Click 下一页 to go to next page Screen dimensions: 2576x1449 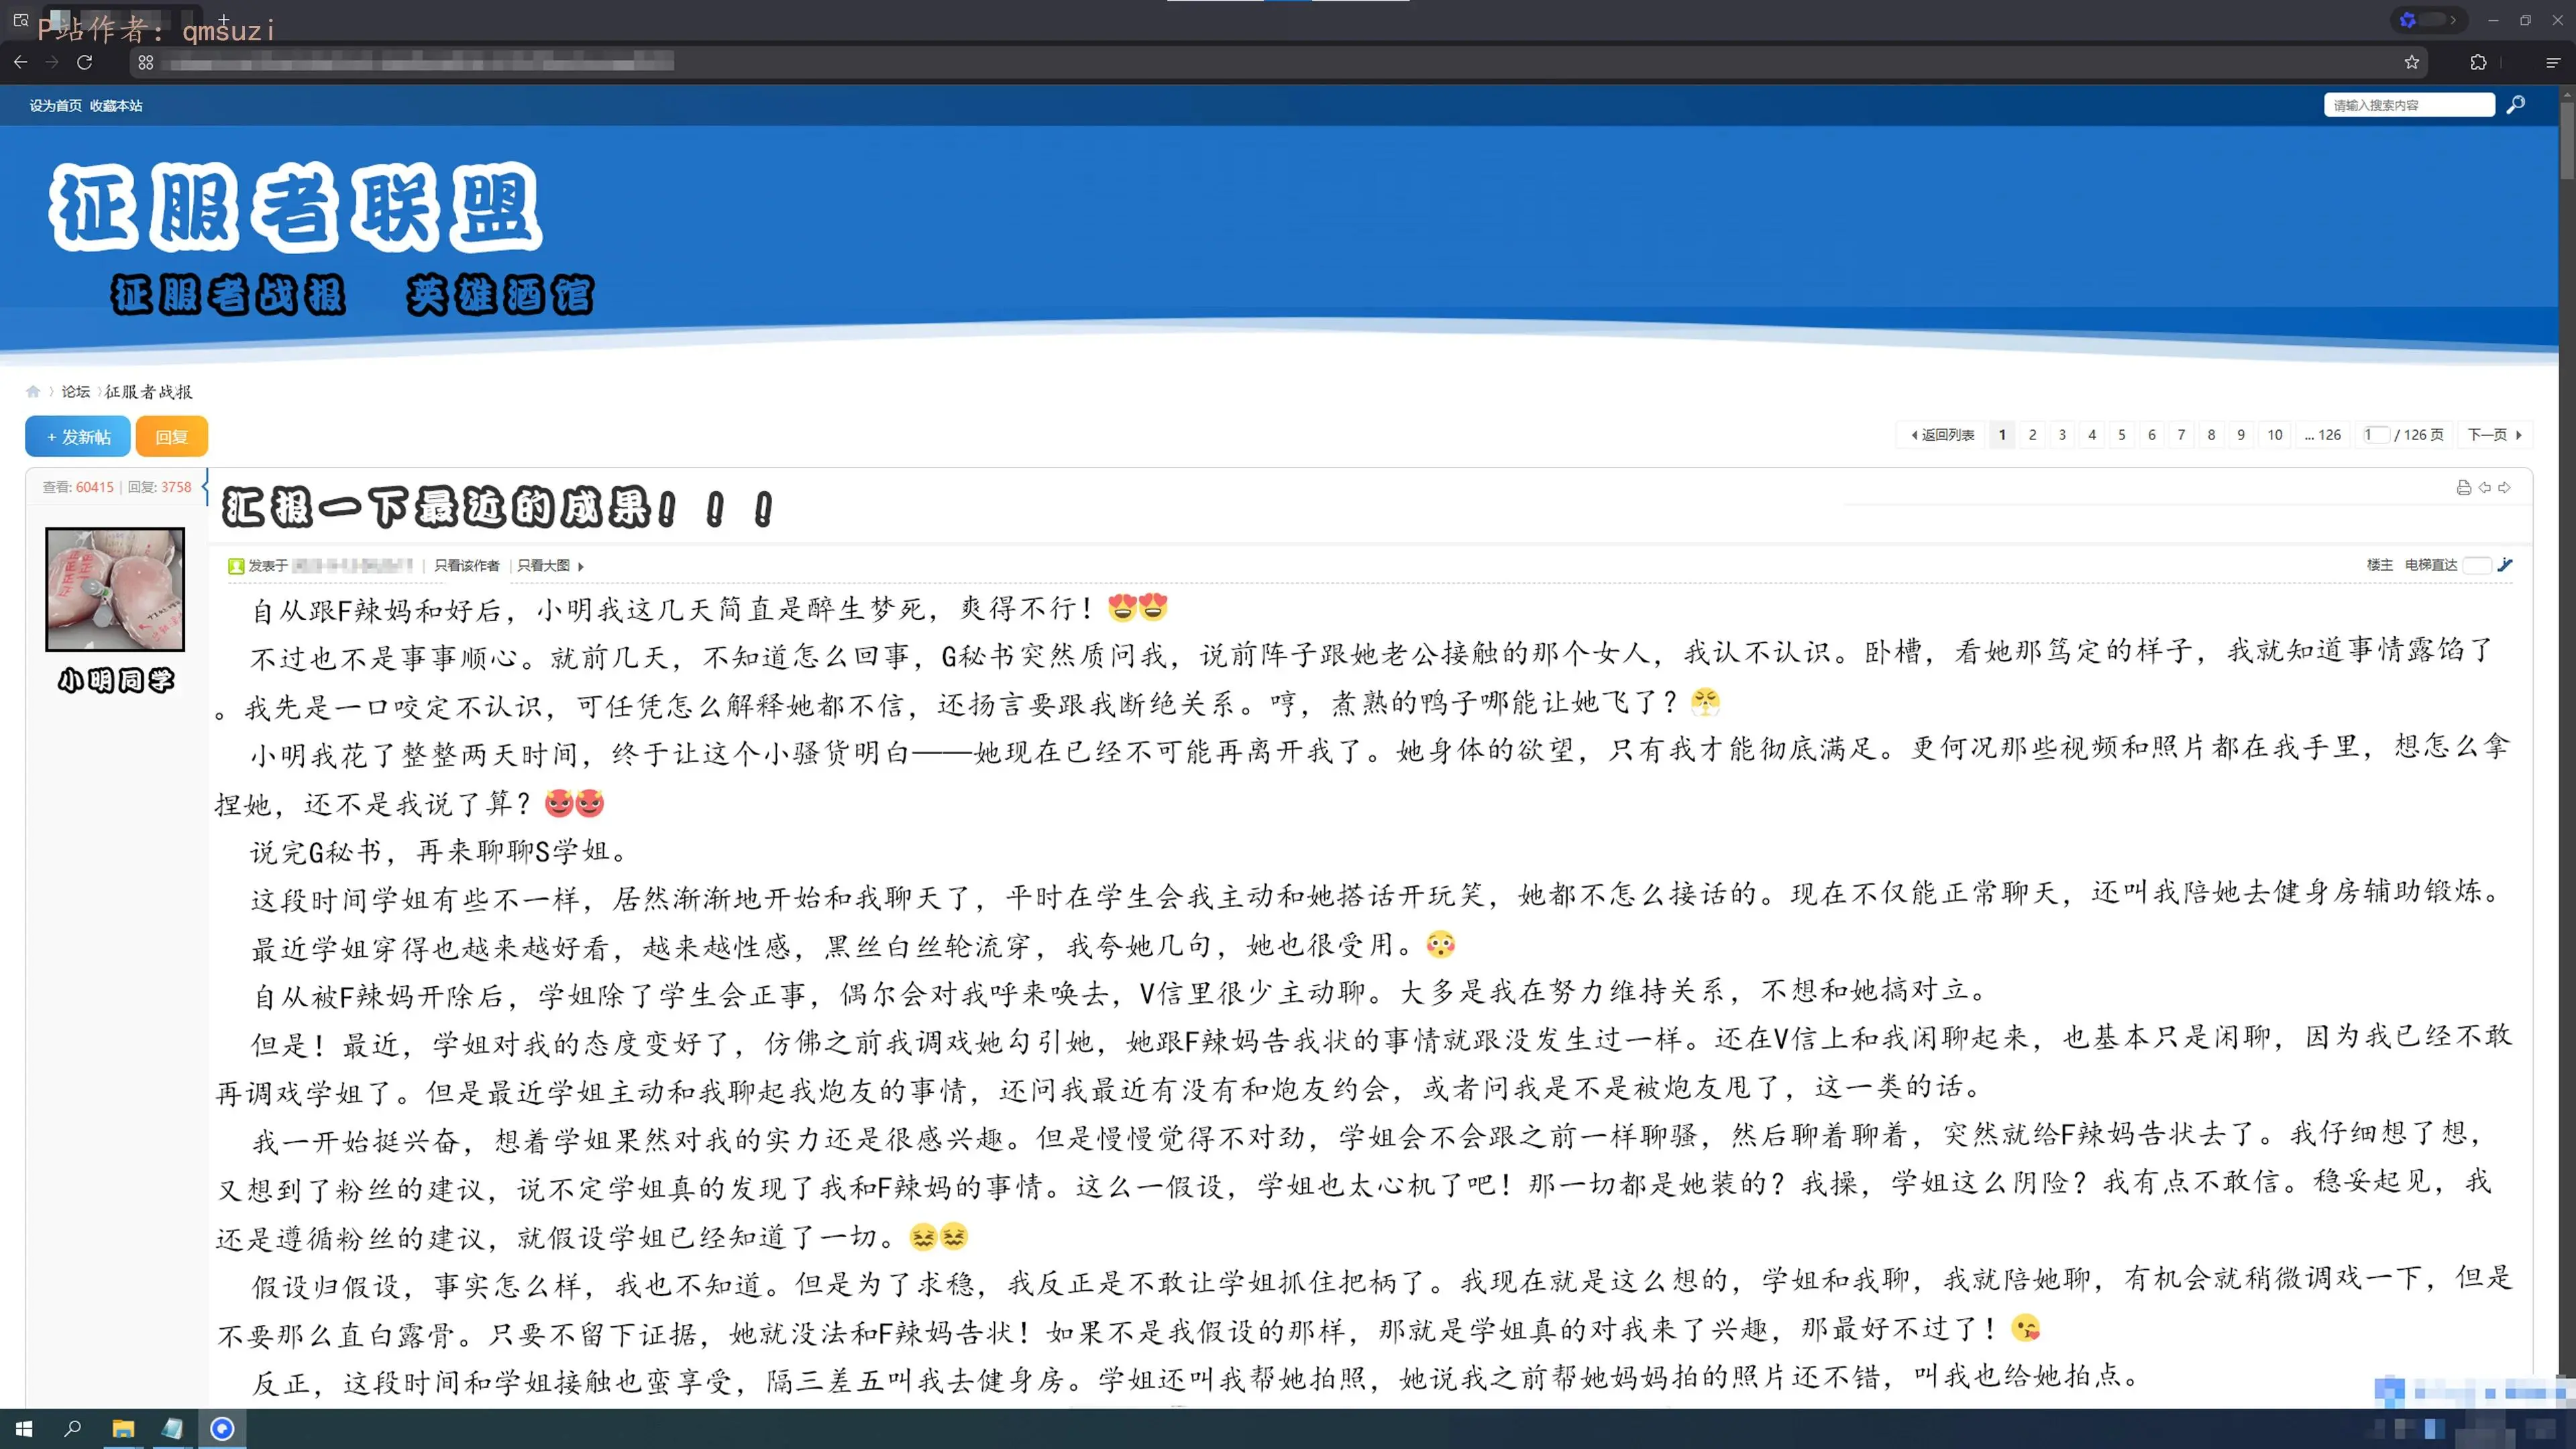tap(2495, 434)
